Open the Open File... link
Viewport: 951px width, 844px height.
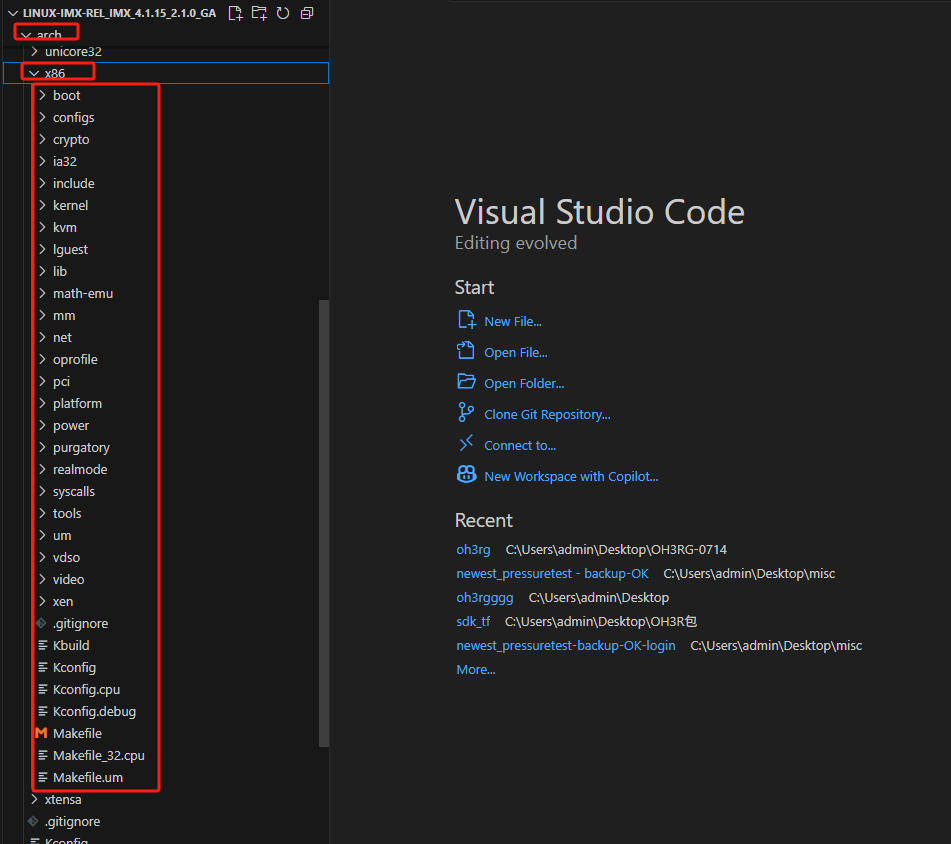[x=516, y=352]
